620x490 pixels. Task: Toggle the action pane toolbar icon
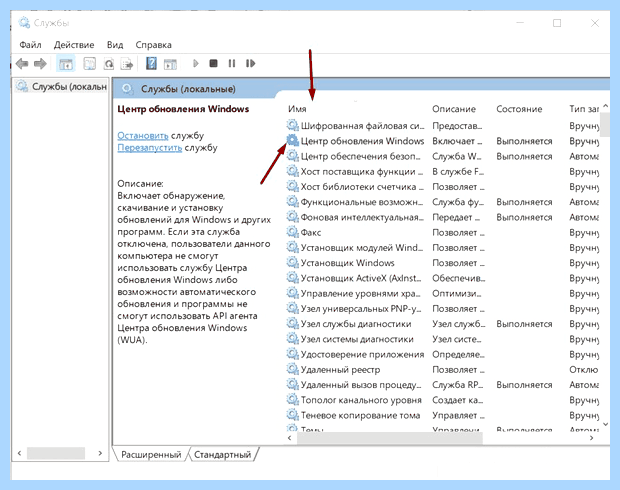click(170, 64)
